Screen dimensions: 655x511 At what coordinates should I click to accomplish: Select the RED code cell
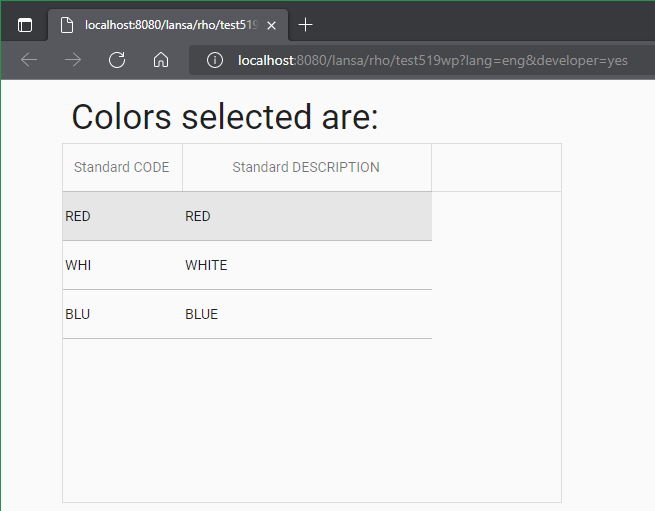point(122,216)
